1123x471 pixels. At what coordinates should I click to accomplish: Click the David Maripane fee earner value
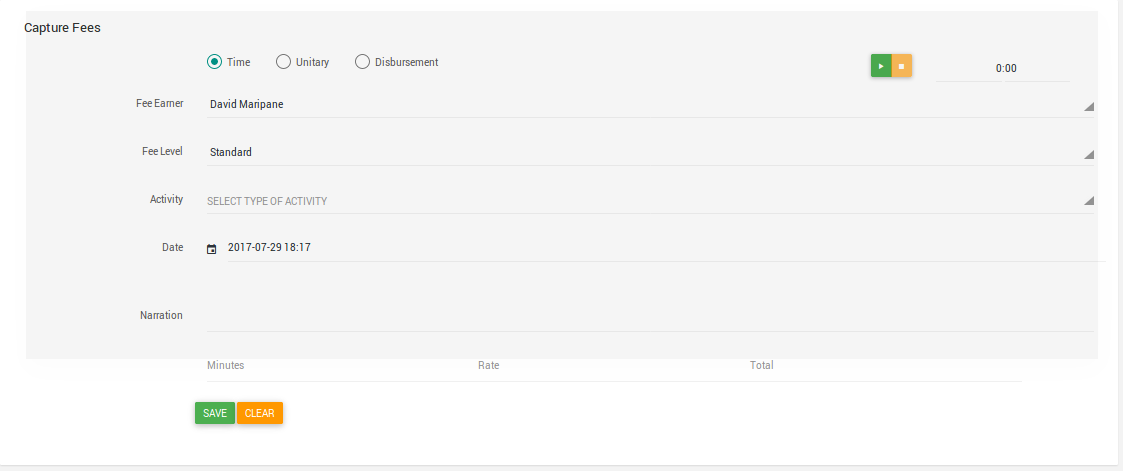246,105
